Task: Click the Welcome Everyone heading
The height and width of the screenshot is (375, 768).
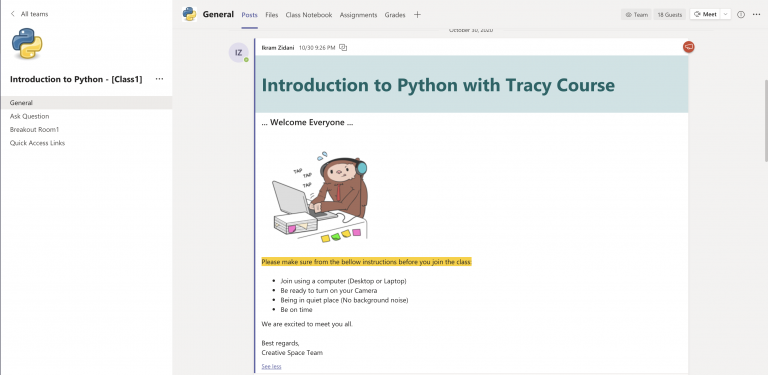Action: (307, 122)
